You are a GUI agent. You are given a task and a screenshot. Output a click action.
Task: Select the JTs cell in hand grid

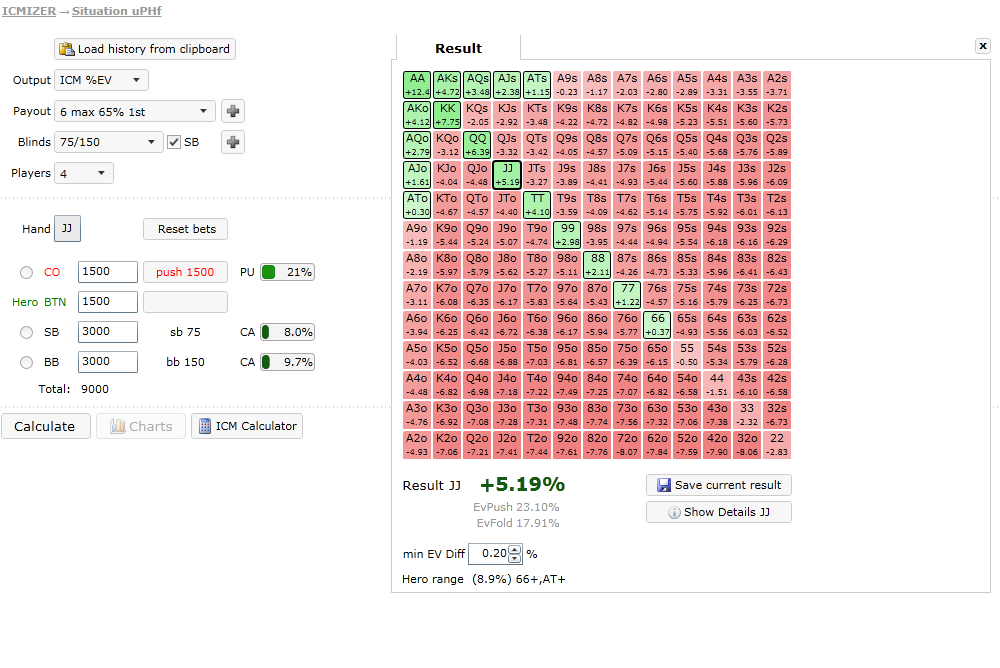537,175
